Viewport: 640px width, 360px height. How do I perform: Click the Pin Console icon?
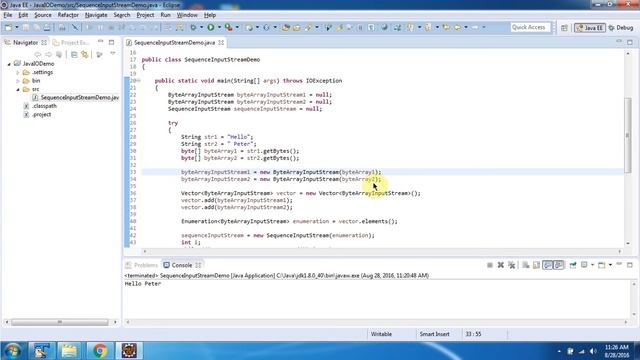[573, 265]
